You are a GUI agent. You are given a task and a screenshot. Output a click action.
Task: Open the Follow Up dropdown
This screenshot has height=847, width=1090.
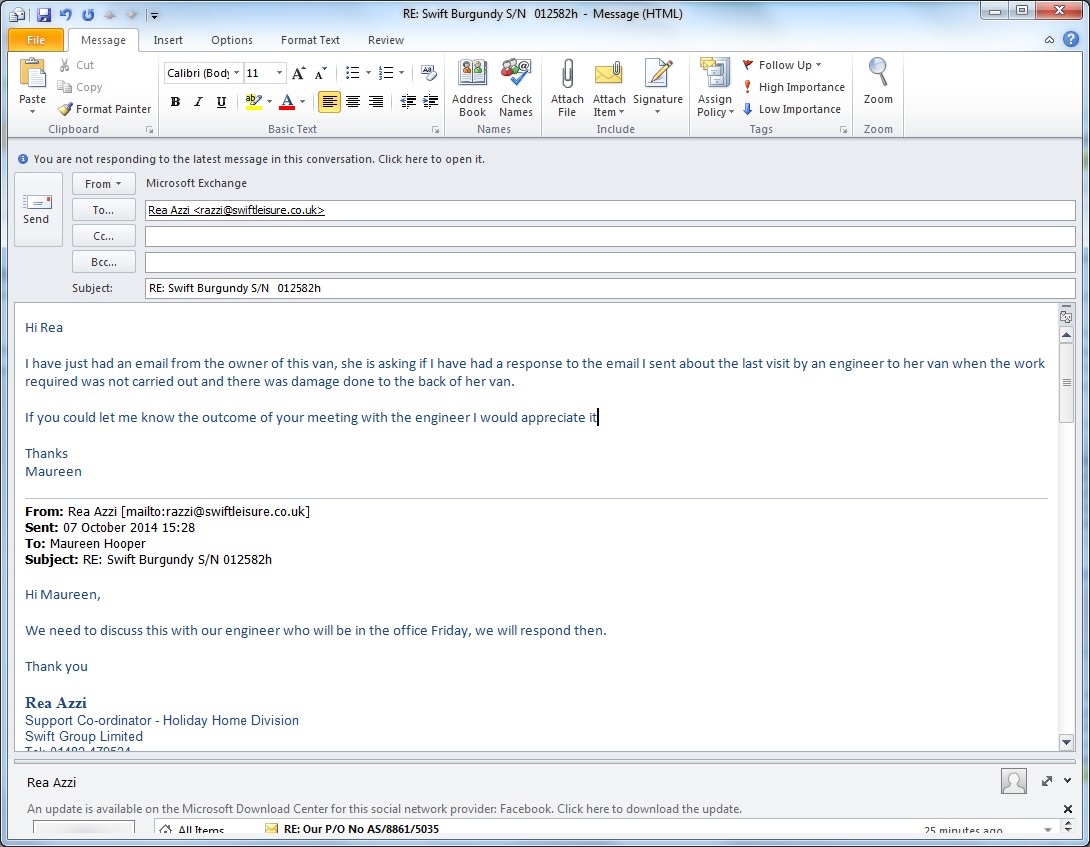[782, 65]
